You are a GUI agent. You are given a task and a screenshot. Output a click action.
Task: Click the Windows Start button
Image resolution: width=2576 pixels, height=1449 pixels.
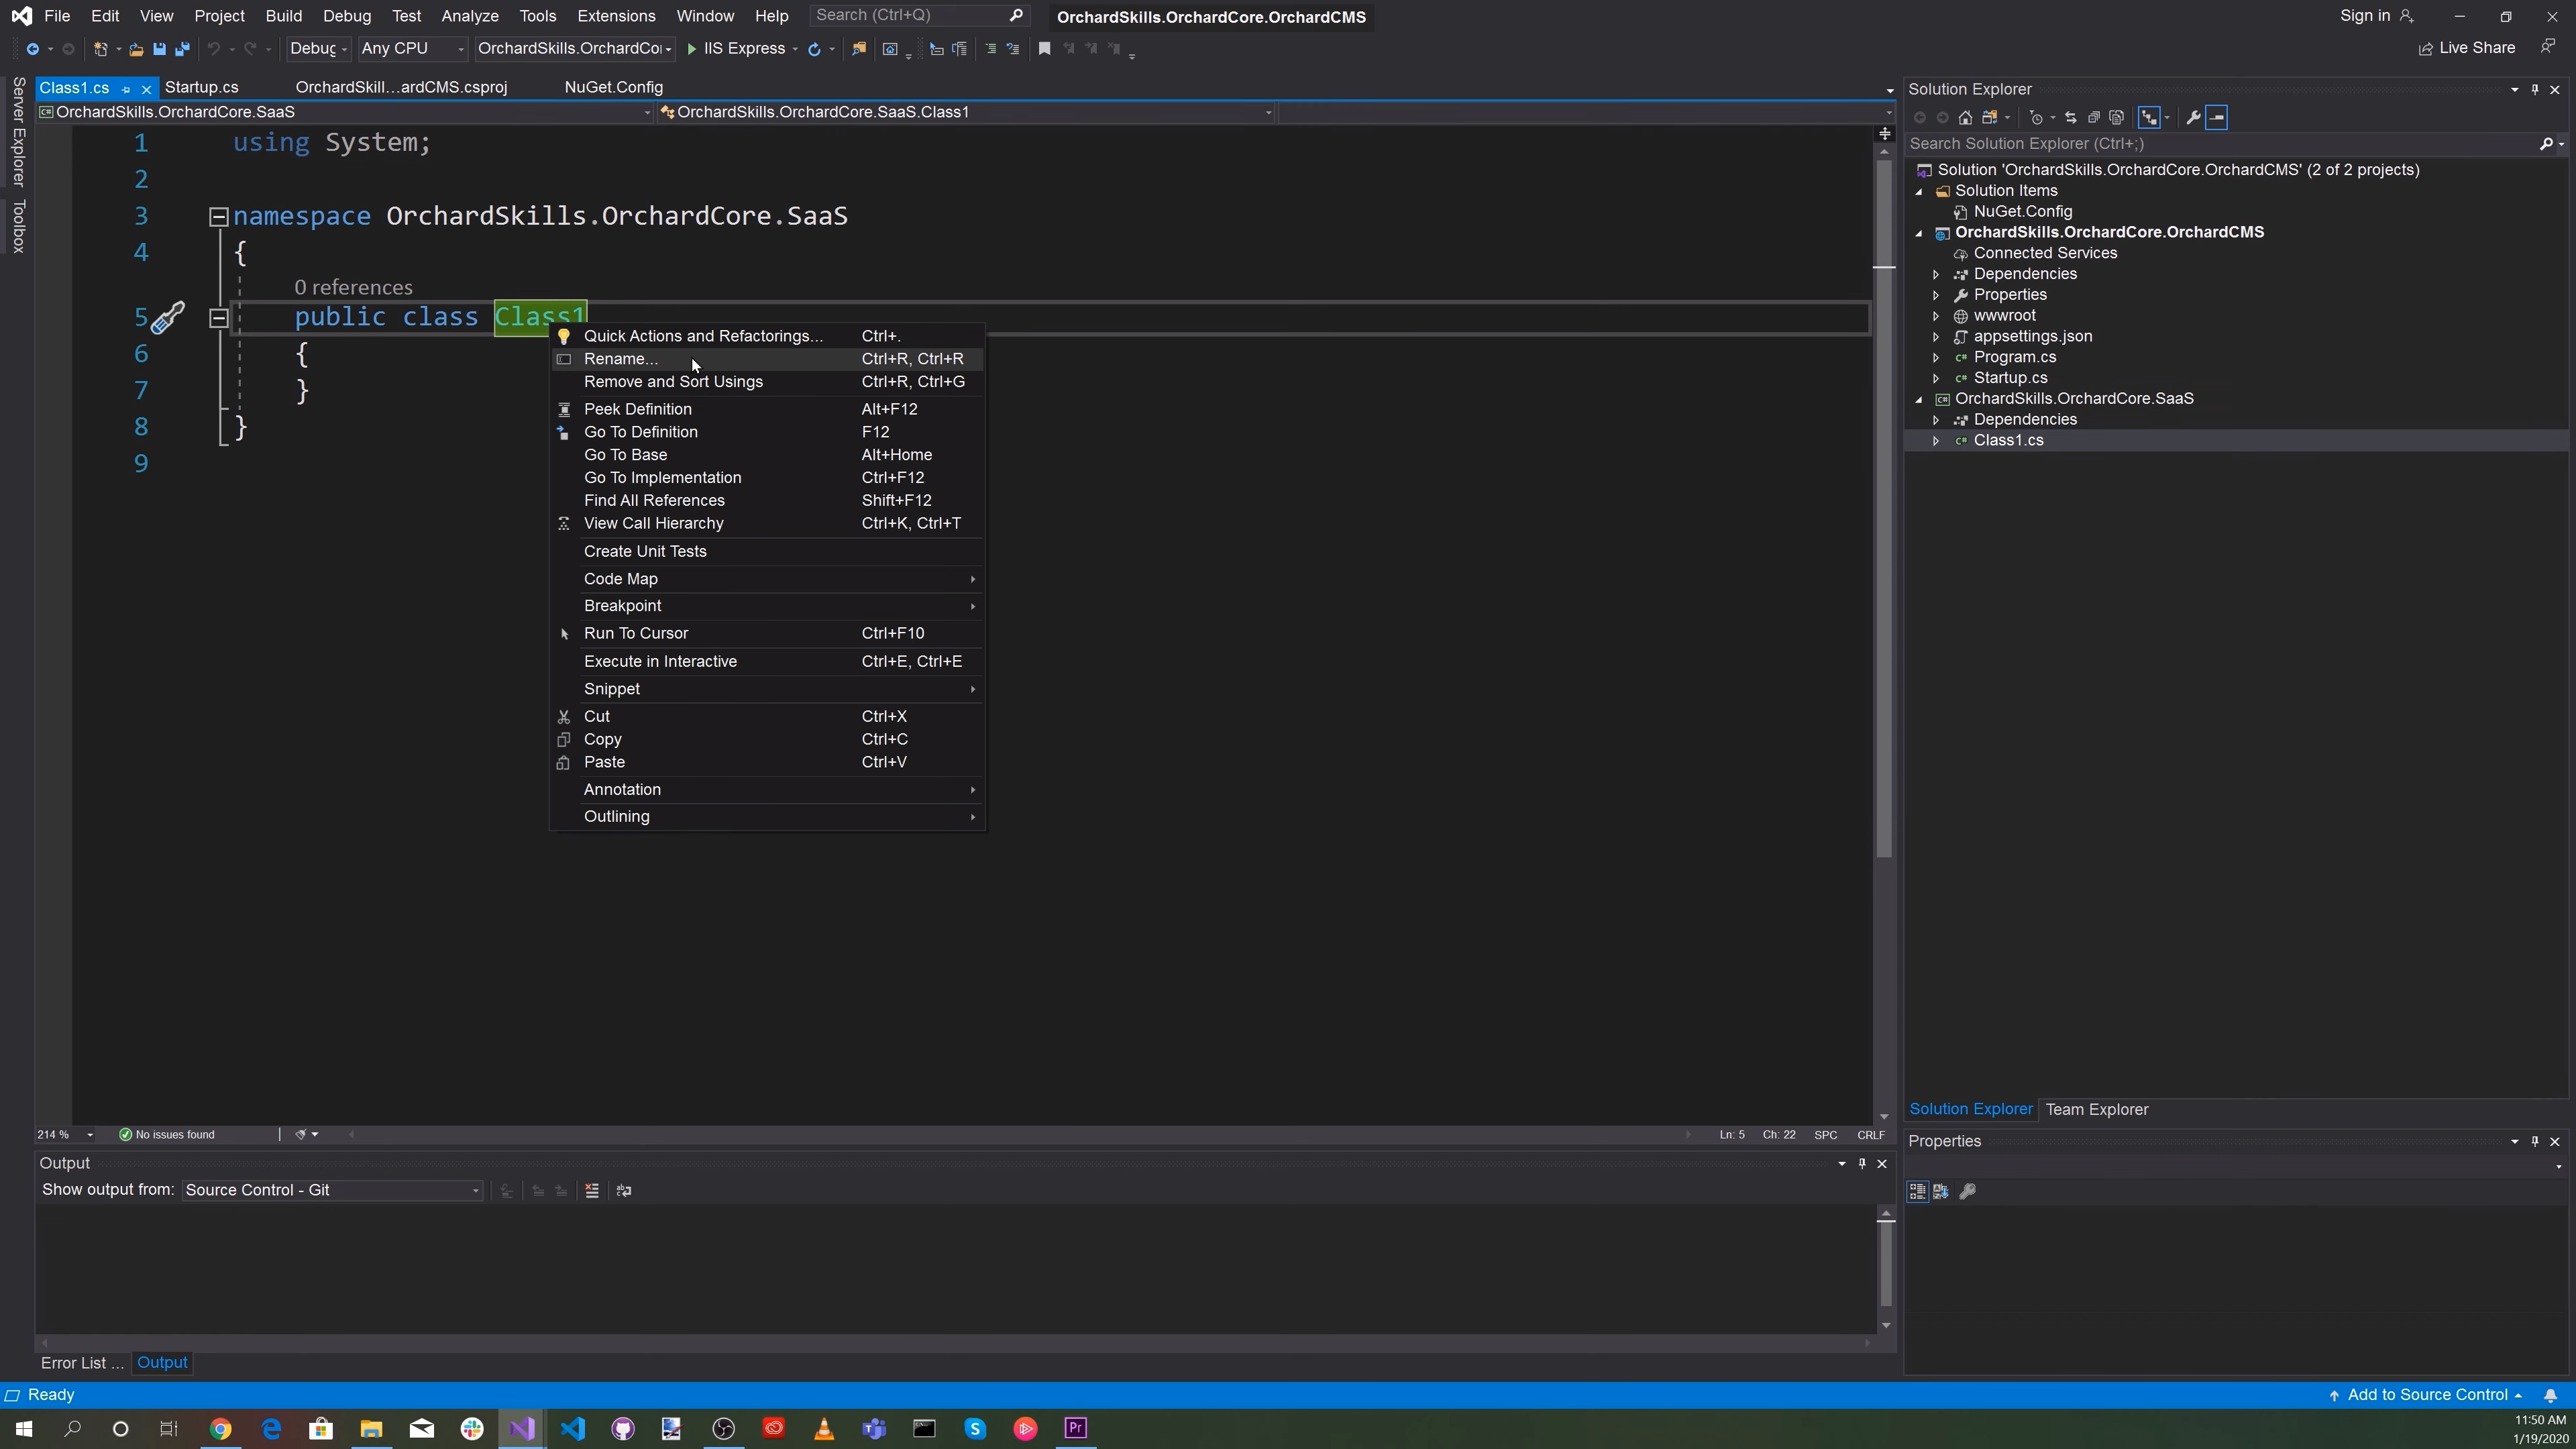pos(24,1429)
